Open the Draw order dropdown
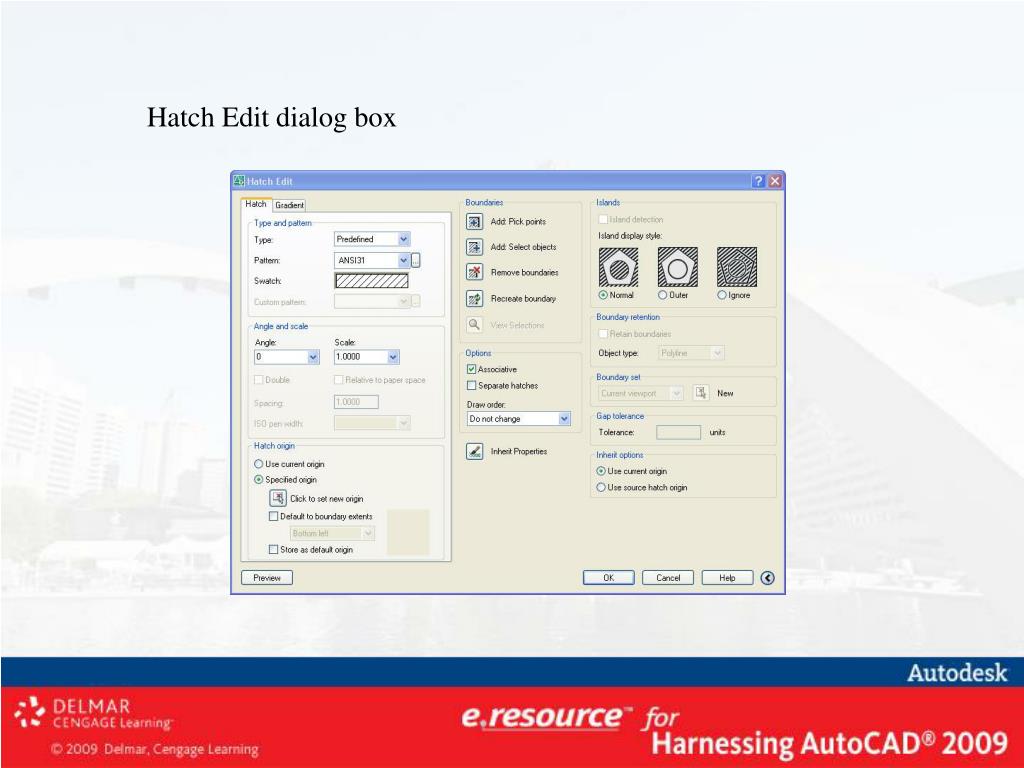Screen dimensions: 1024x768 tap(519, 419)
